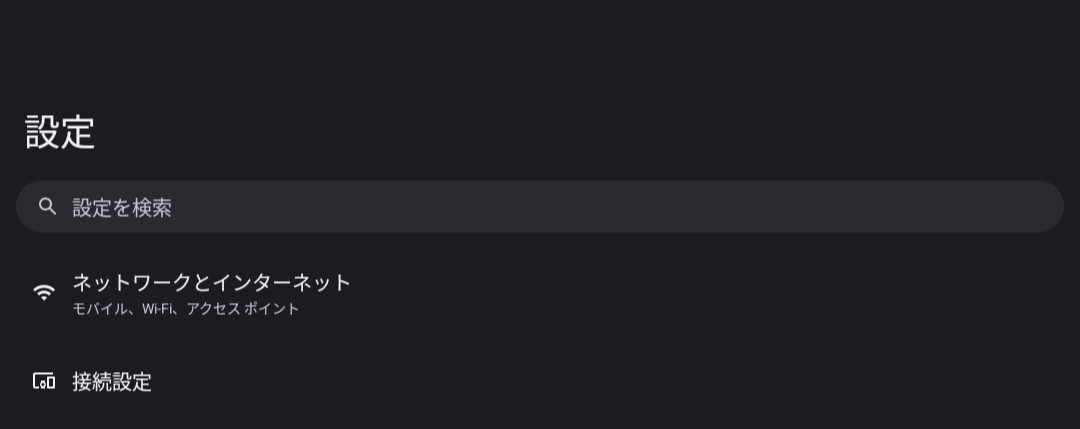The height and width of the screenshot is (429, 1080).
Task: Click the magnifying glass search icon
Action: click(46, 207)
